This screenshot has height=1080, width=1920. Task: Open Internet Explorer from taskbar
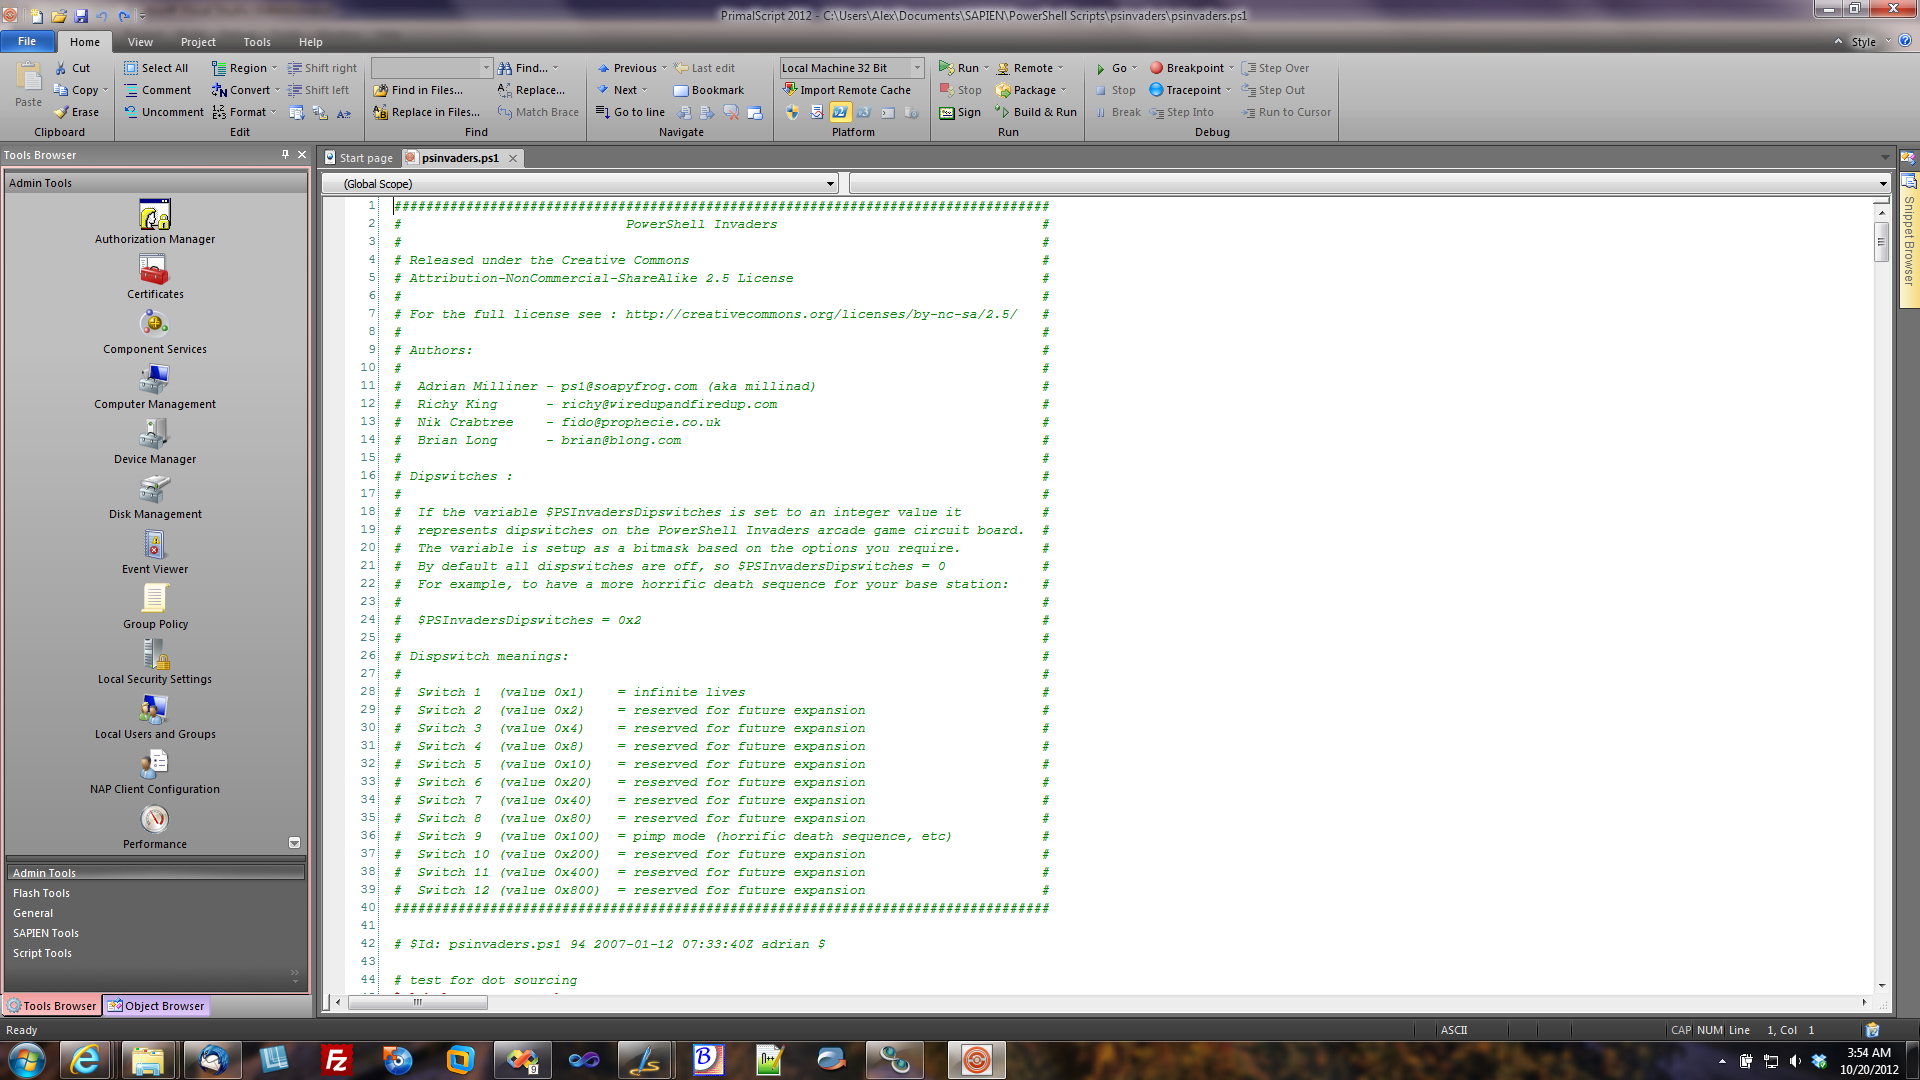[85, 1060]
